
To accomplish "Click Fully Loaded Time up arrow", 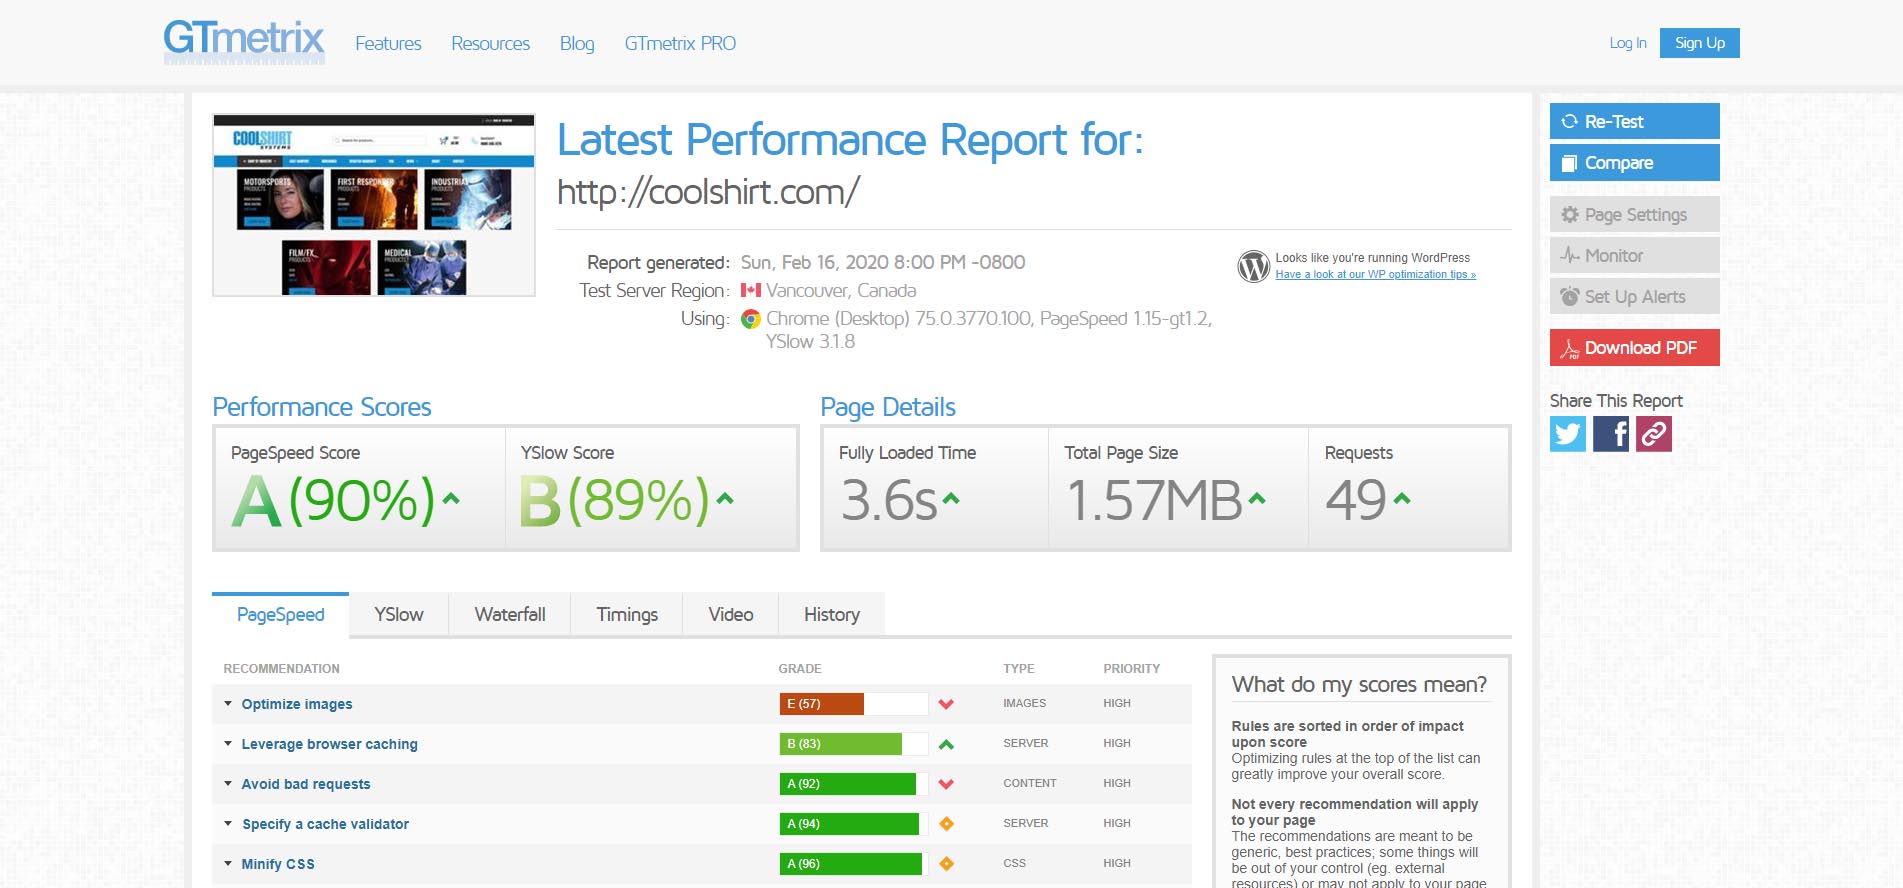I will pyautogui.click(x=951, y=498).
